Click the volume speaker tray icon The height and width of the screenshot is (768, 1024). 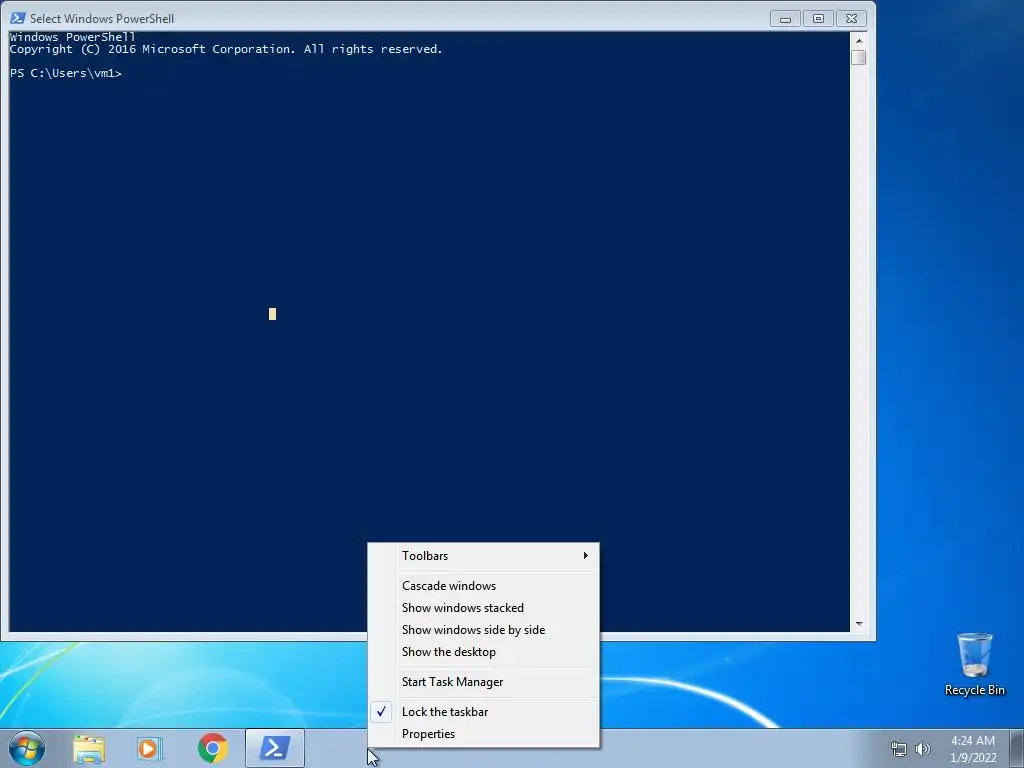pyautogui.click(x=923, y=749)
